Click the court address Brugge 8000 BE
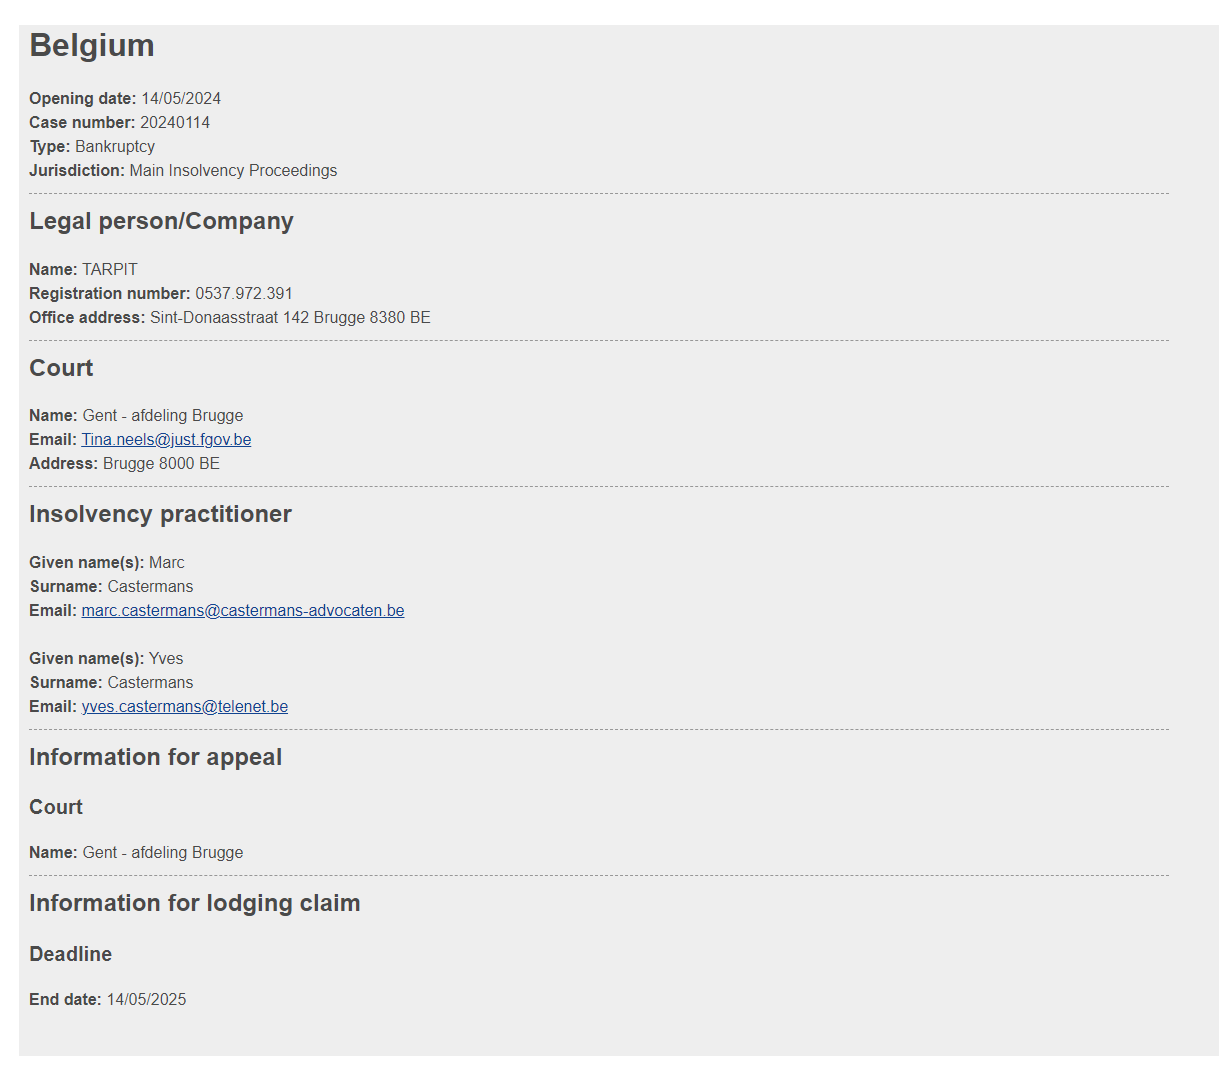Image resolution: width=1229 pixels, height=1065 pixels. click(161, 464)
